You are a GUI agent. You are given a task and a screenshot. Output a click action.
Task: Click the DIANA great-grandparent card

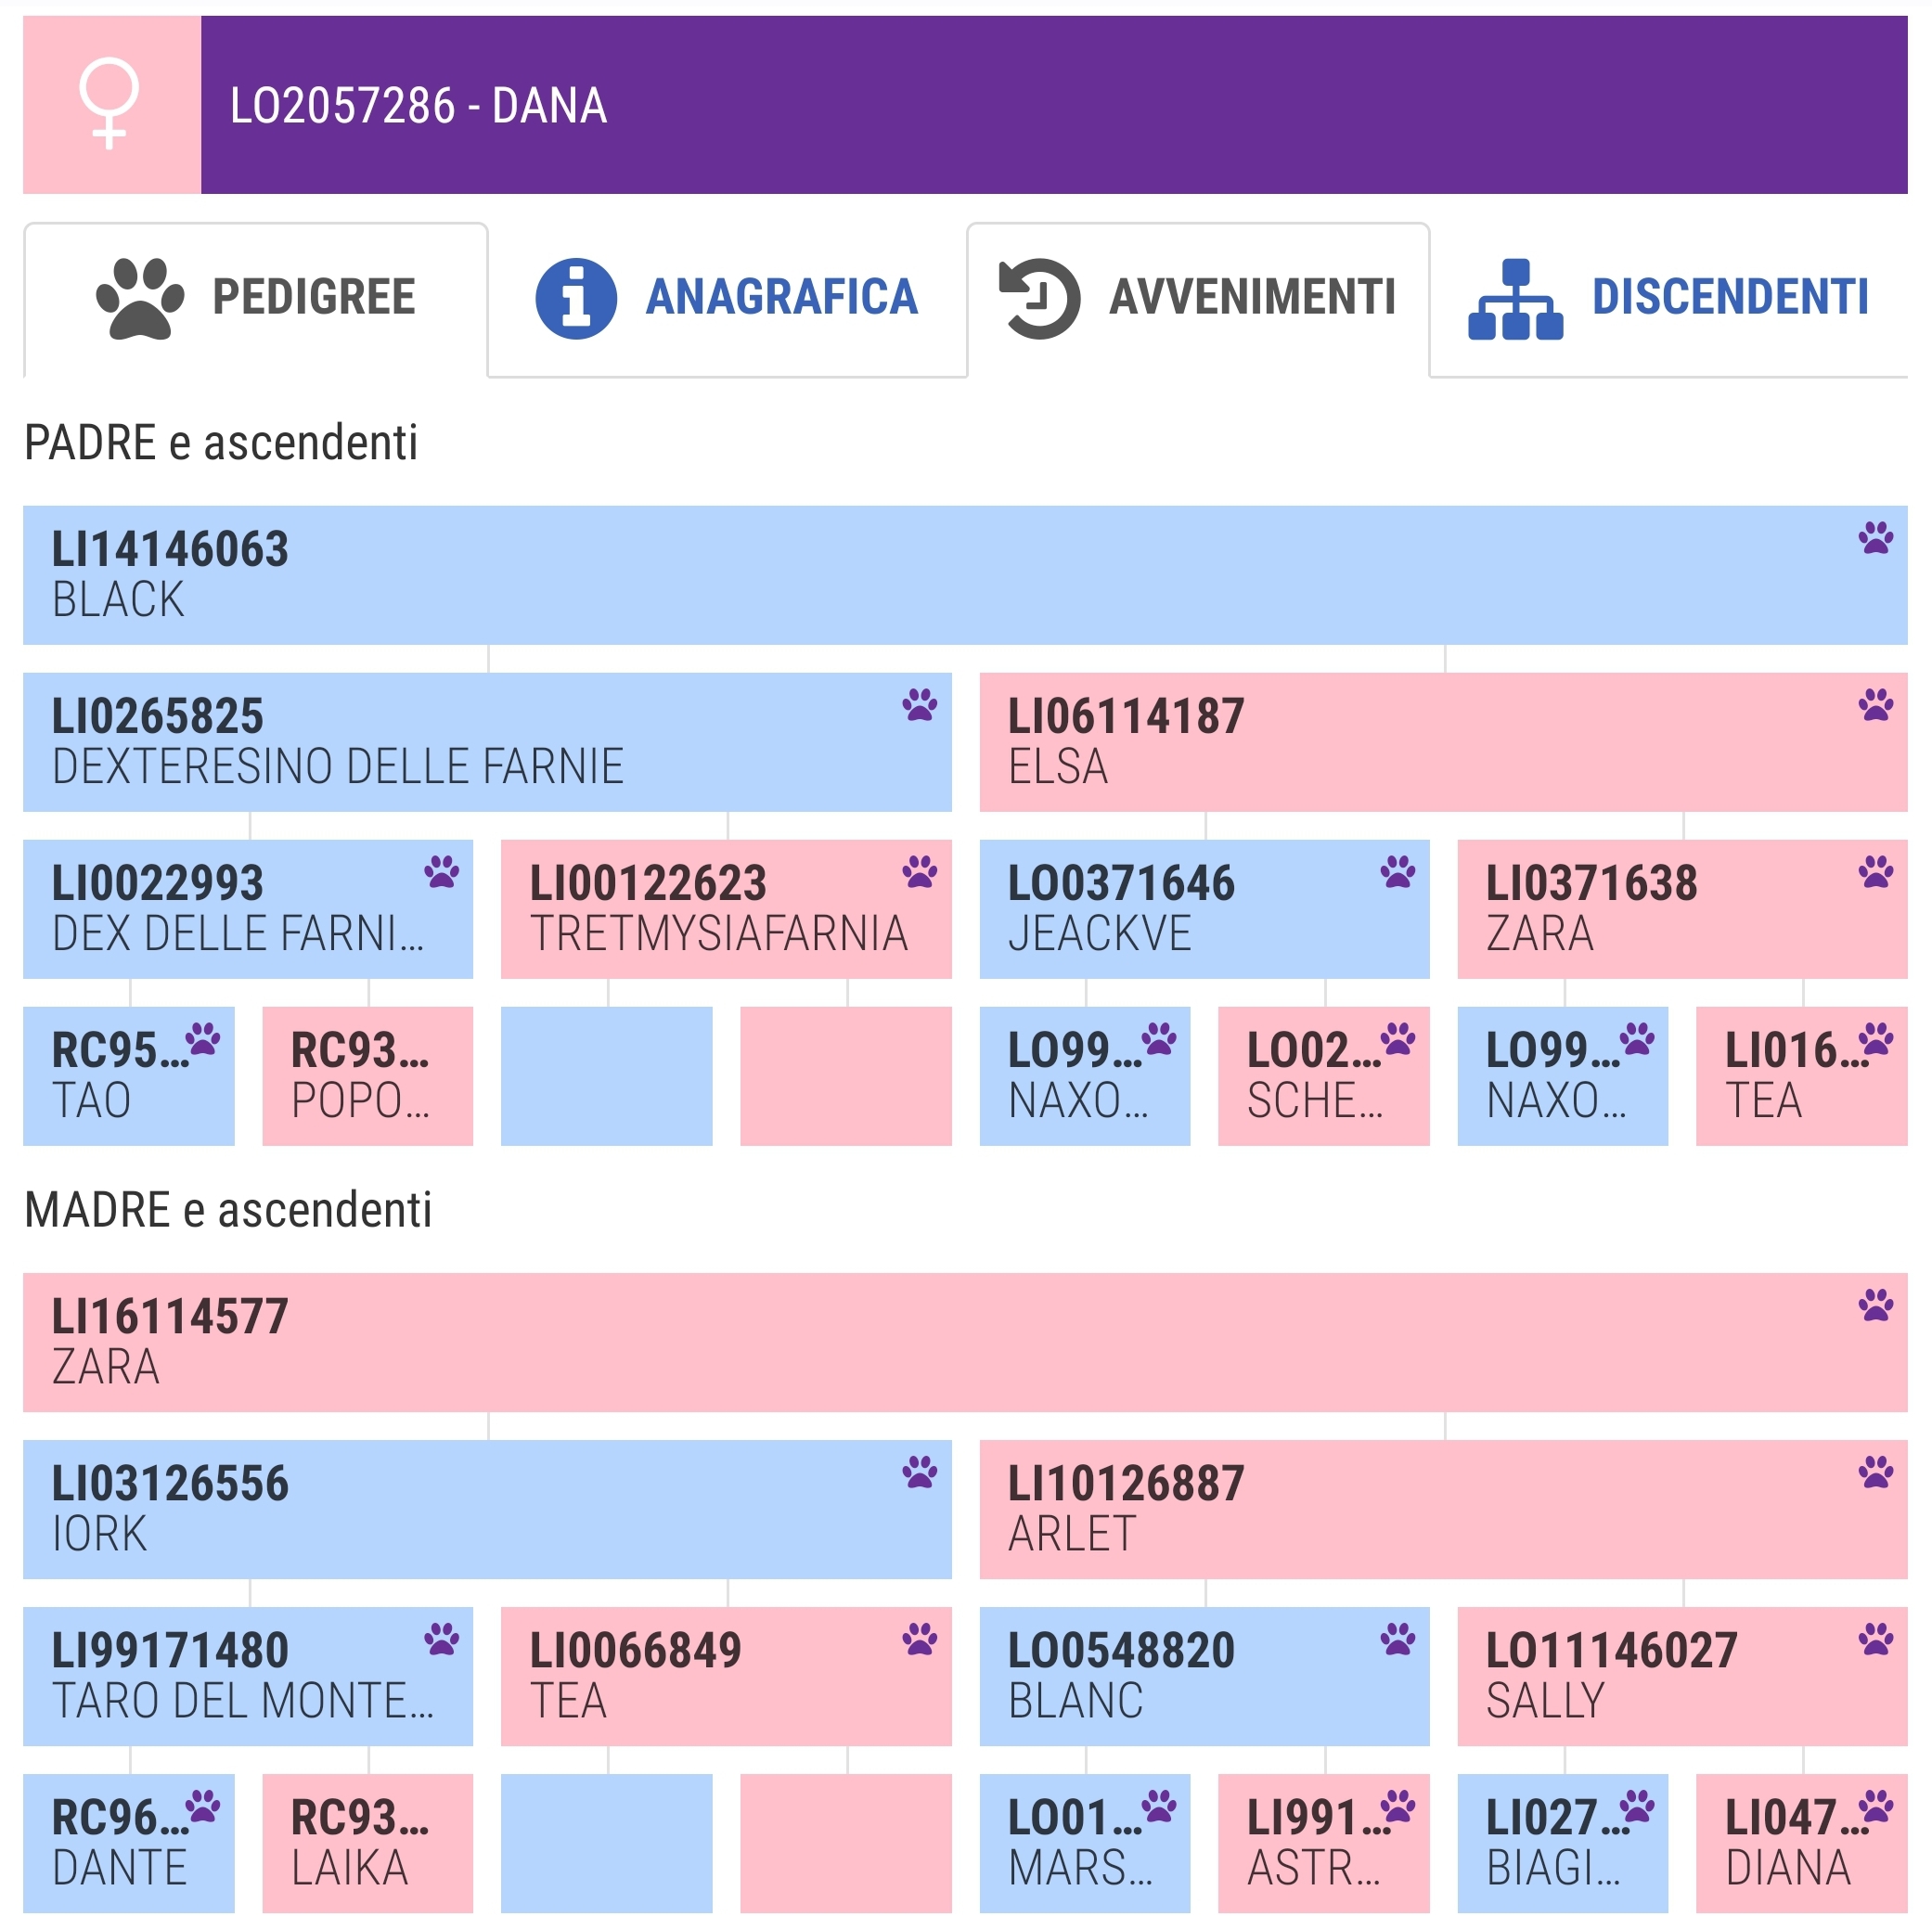tap(1800, 1843)
